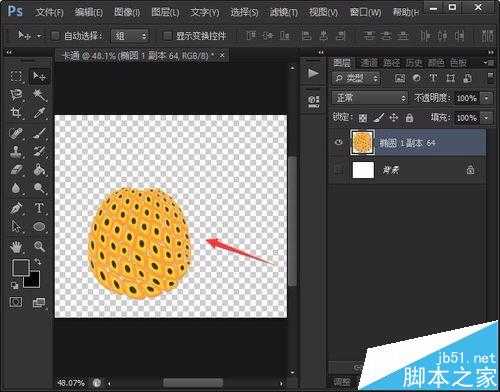
Task: Open the fill slider arrow
Action: [487, 117]
